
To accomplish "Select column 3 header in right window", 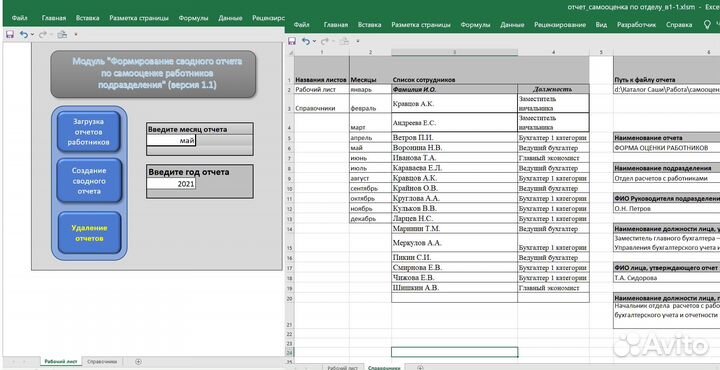I will [x=455, y=52].
